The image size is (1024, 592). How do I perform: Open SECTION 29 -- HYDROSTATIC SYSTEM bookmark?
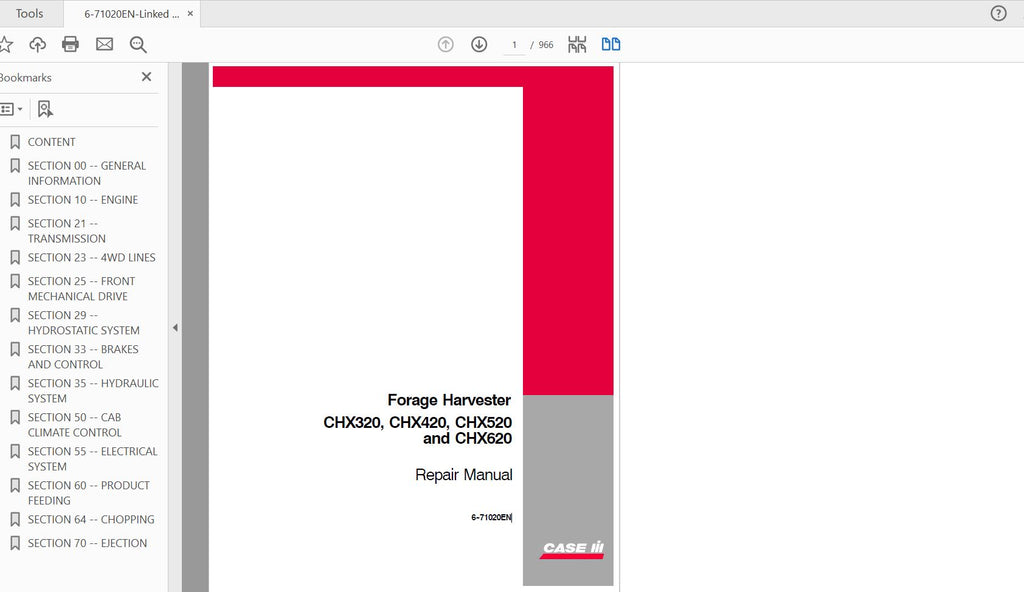pos(84,323)
